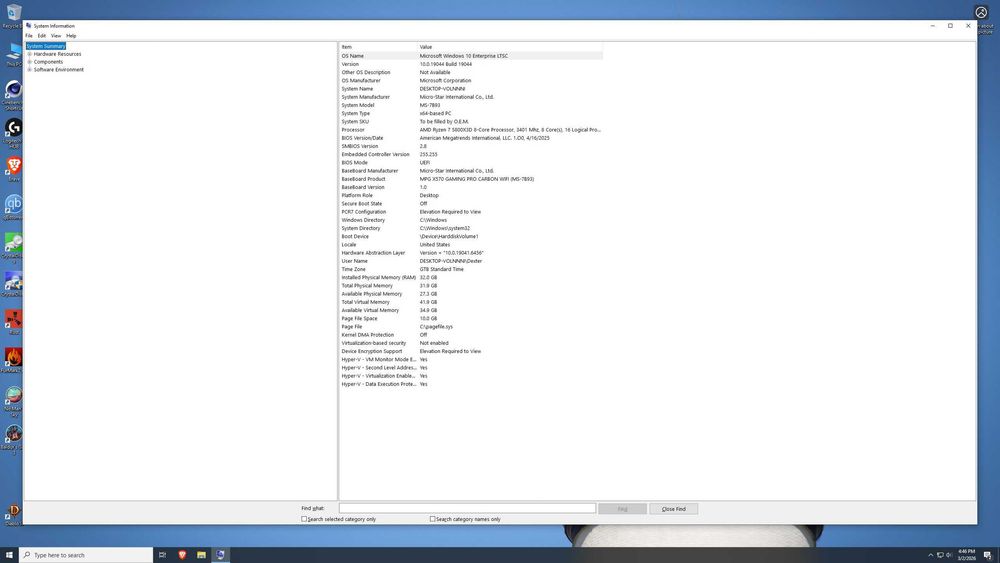
Task: Launch the Diablo desktop shortcut
Action: pyautogui.click(x=13, y=512)
